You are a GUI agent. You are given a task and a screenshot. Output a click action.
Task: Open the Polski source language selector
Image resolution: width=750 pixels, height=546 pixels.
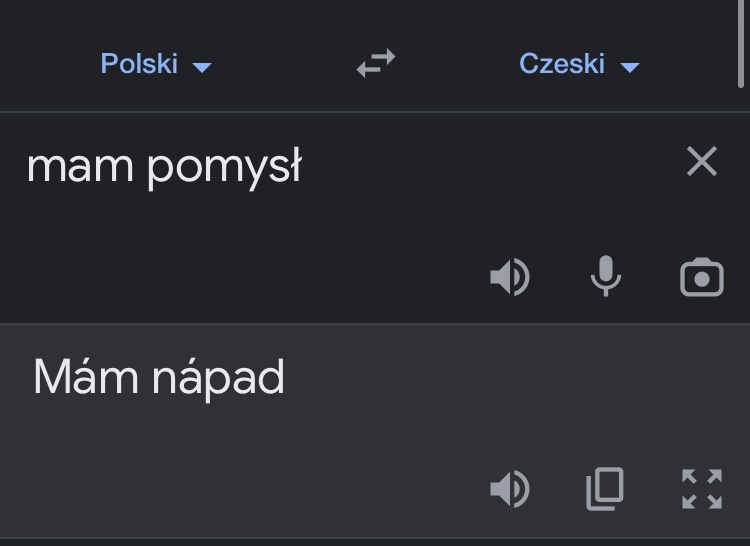click(x=139, y=65)
